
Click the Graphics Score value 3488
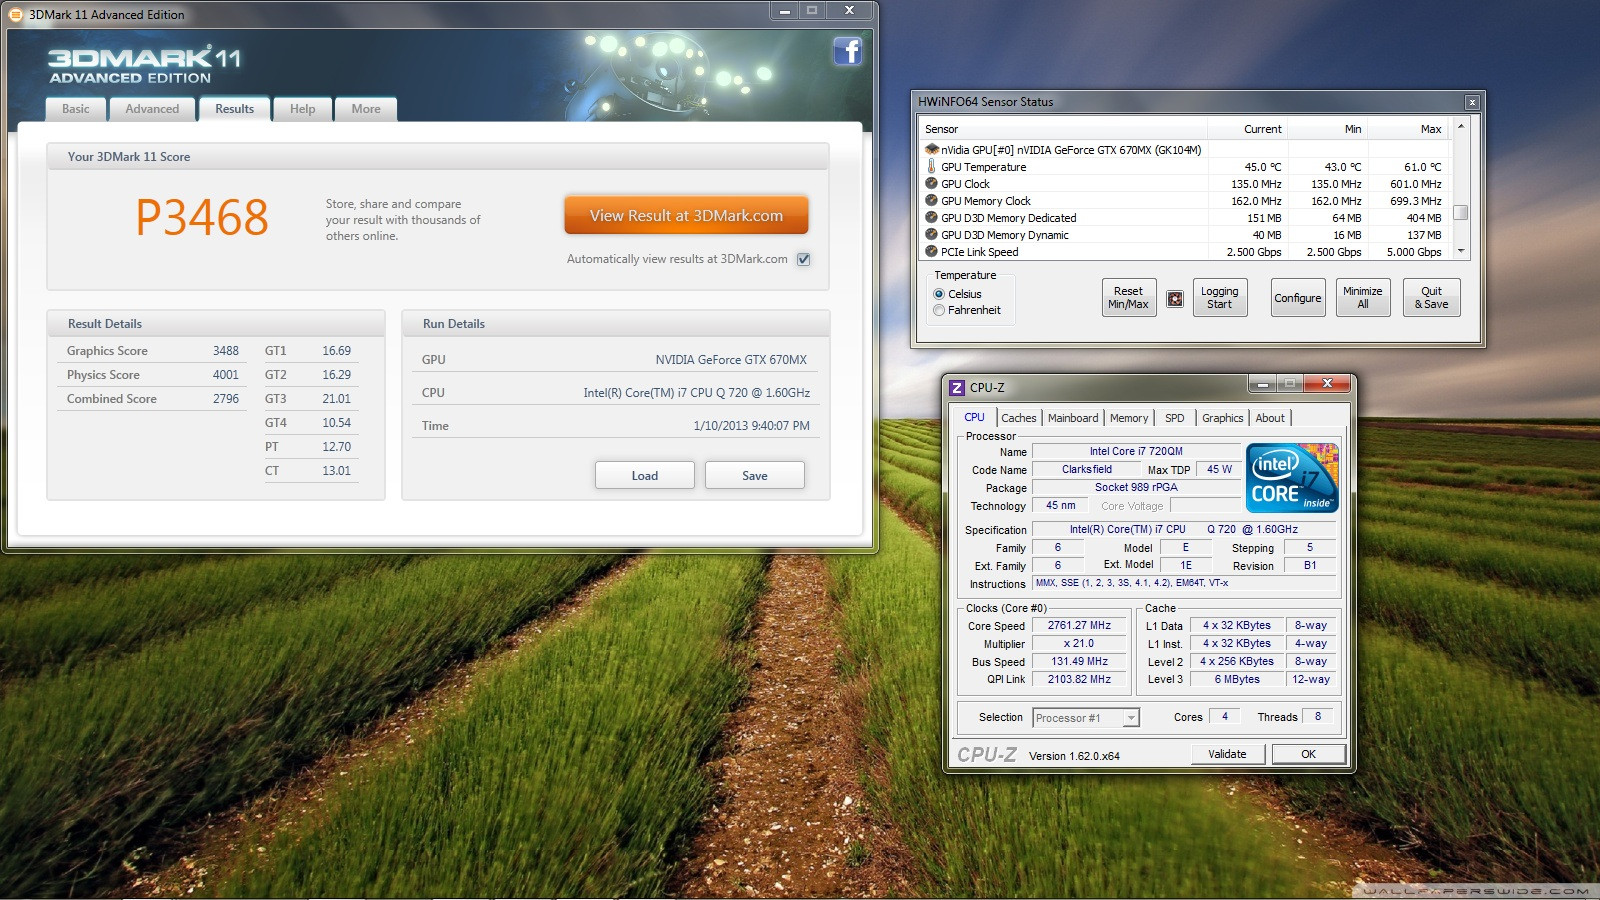pos(226,351)
